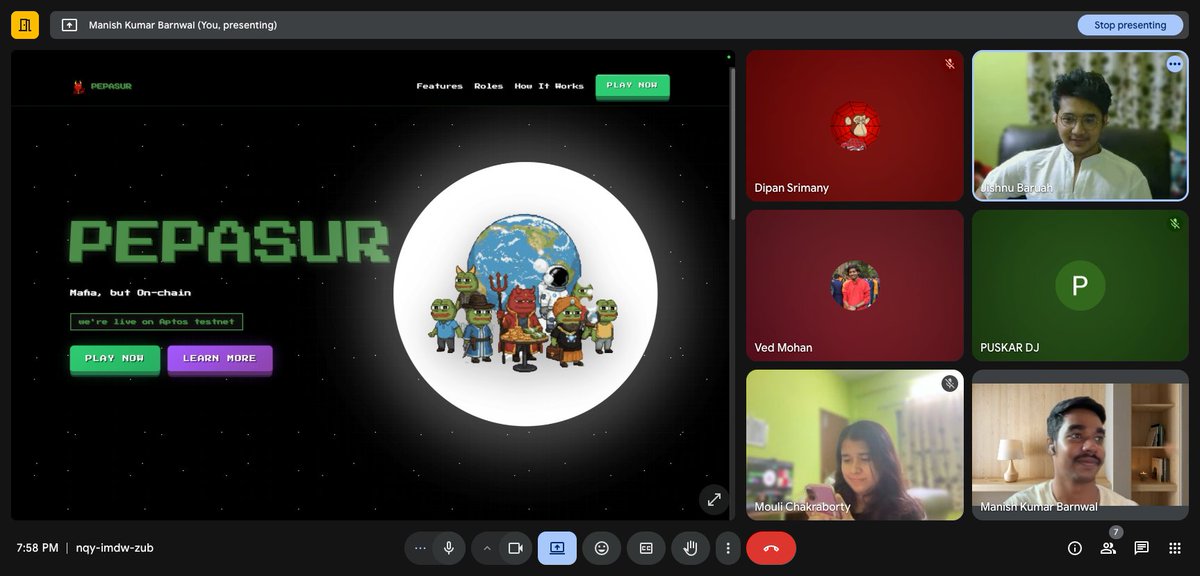
Task: Open chat with everyone
Action: point(1141,548)
